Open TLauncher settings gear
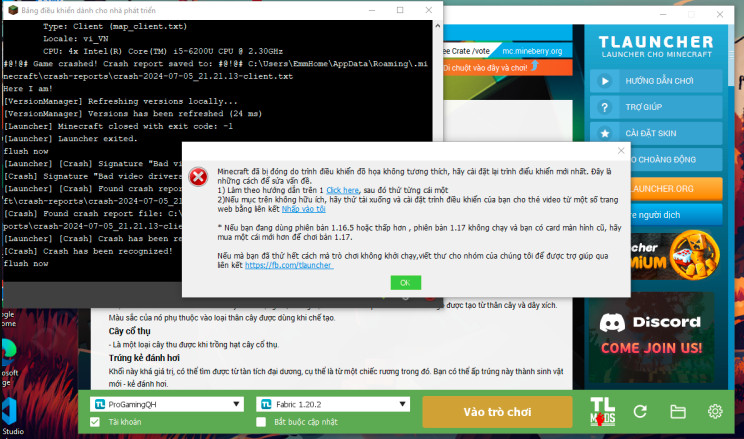Image resolution: width=744 pixels, height=439 pixels. pyautogui.click(x=715, y=411)
